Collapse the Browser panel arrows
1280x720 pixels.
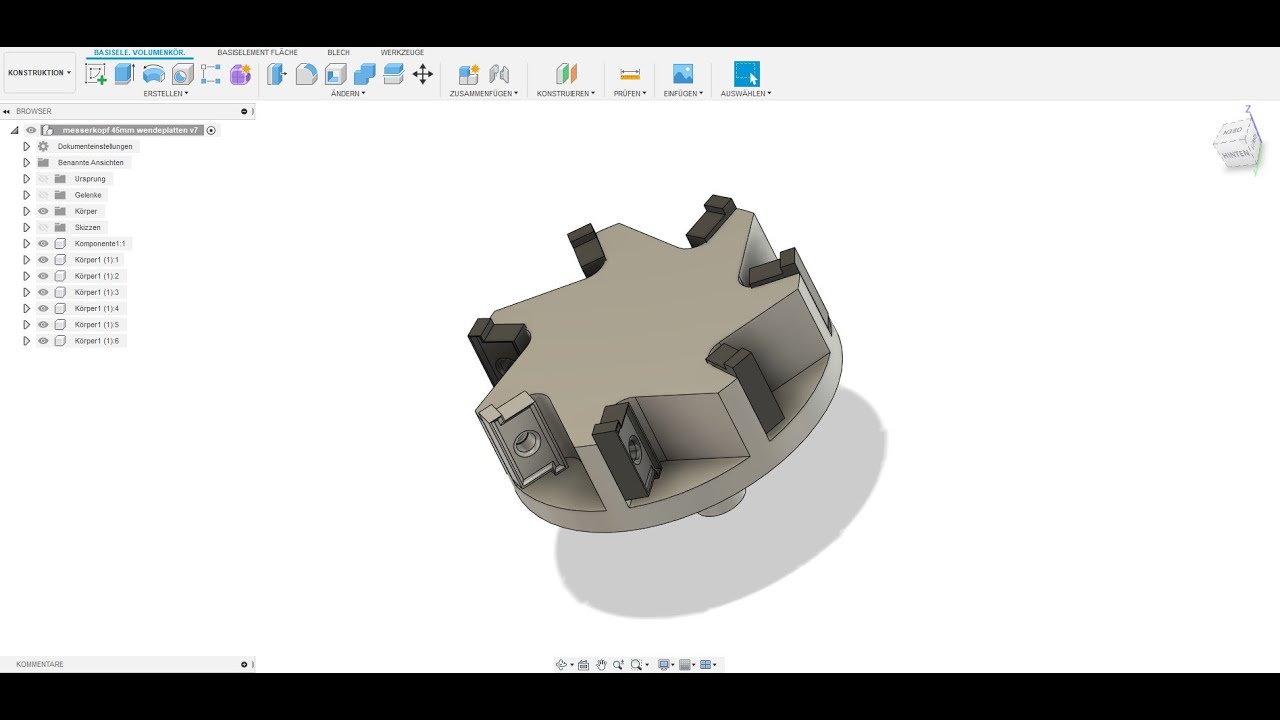(x=7, y=111)
